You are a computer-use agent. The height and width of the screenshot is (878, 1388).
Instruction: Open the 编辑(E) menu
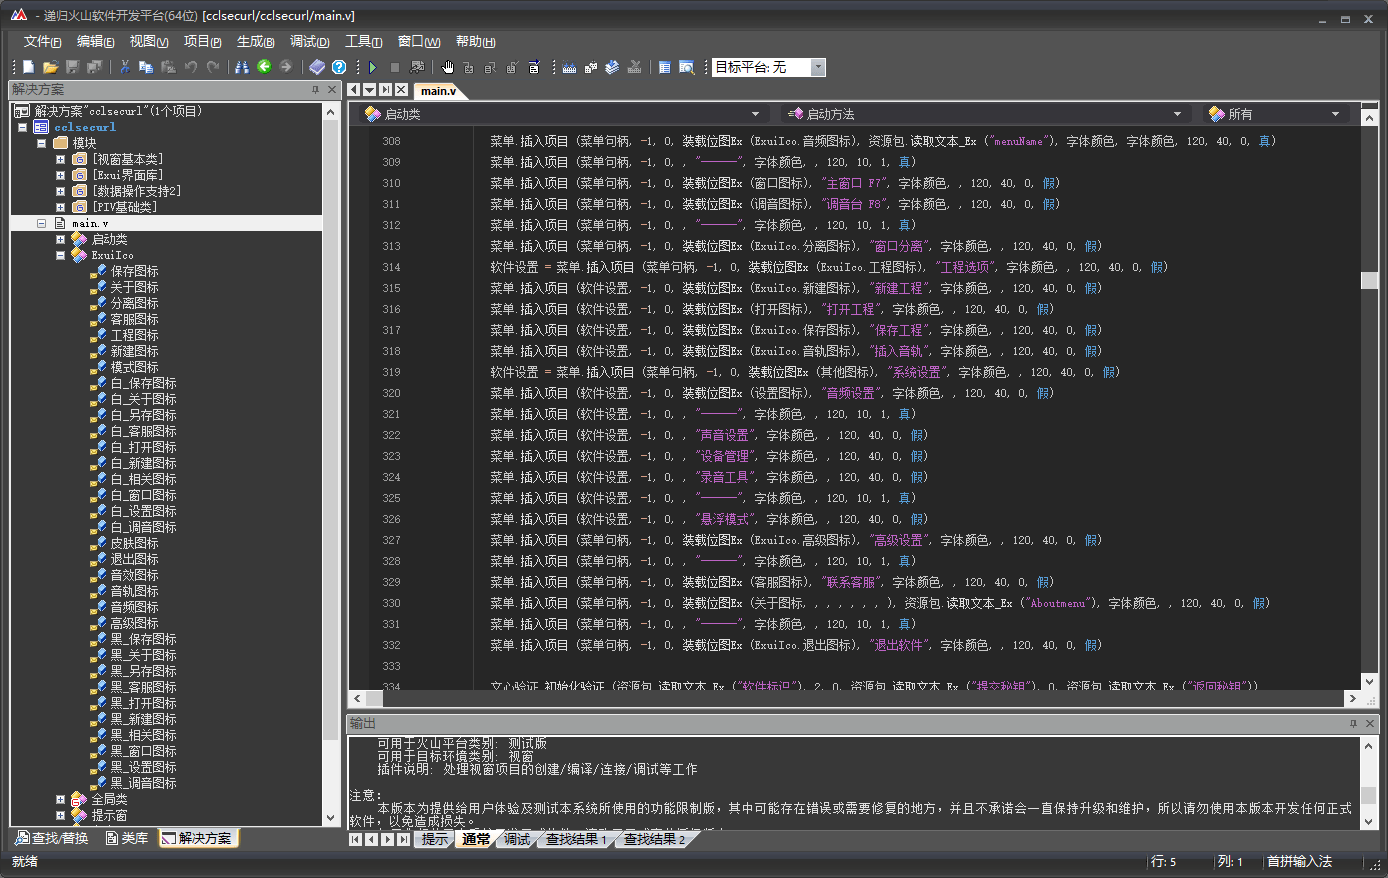95,41
